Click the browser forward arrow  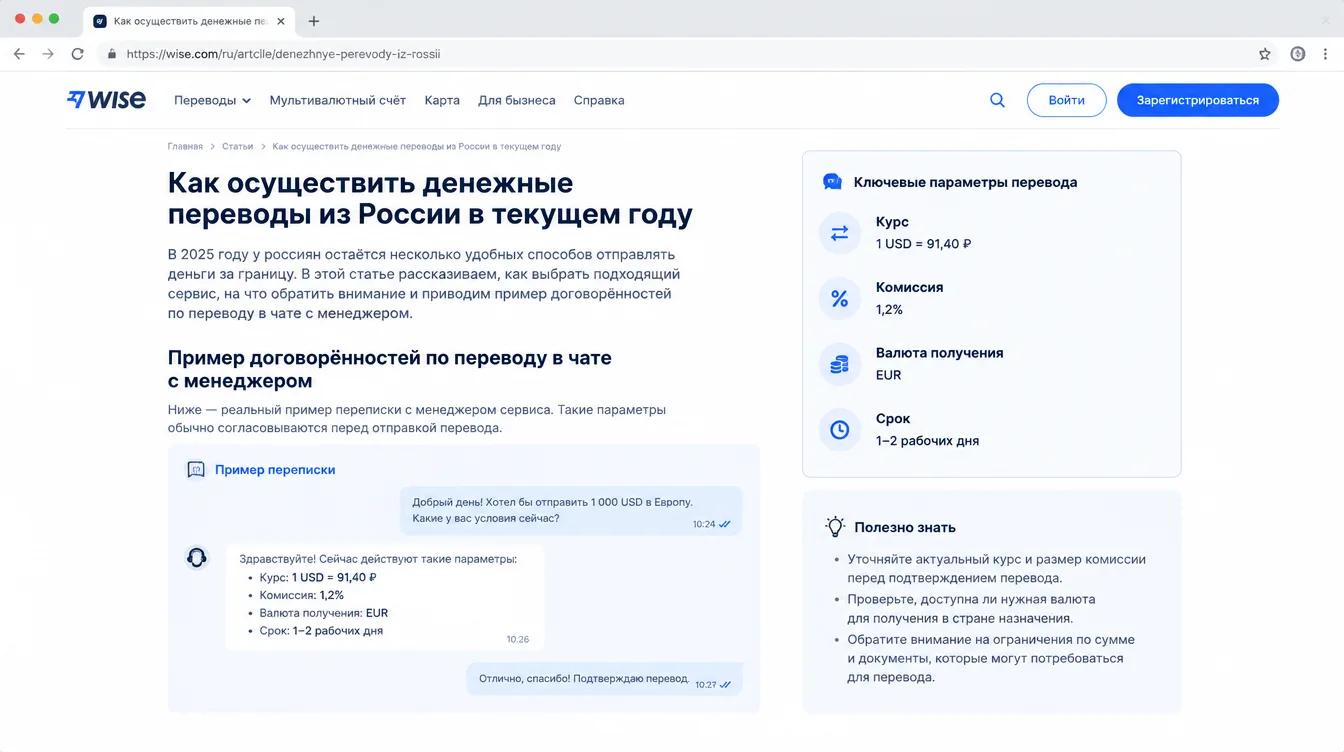click(48, 54)
